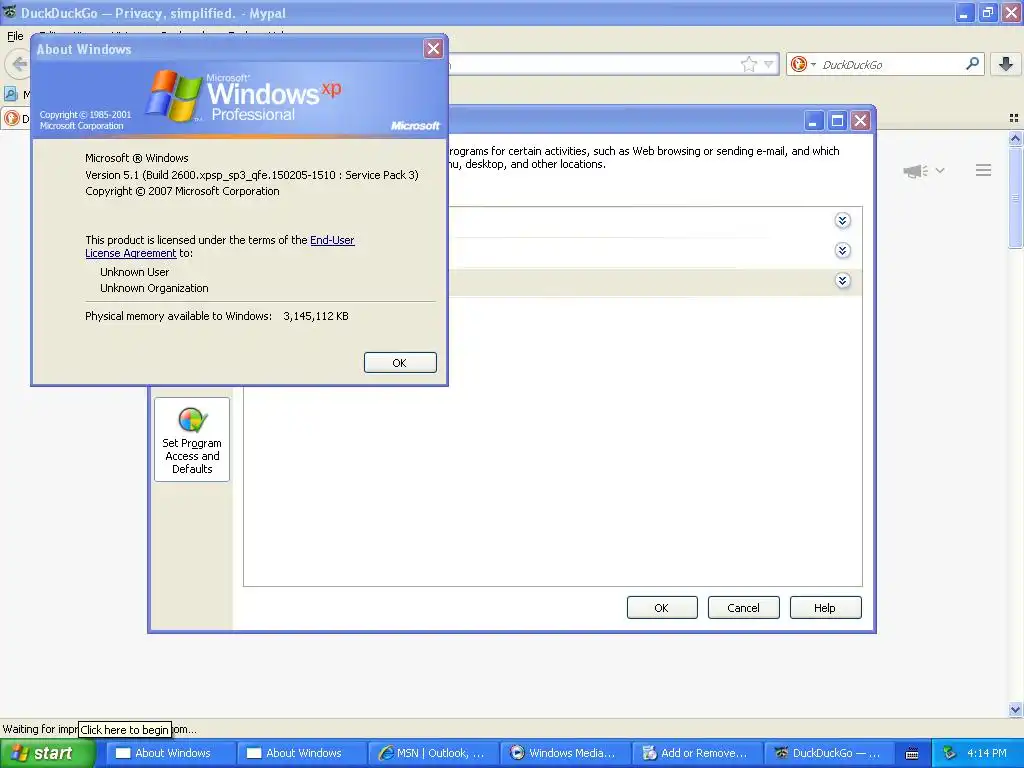The height and width of the screenshot is (768, 1024).
Task: Click the browser scrollbar up arrow
Action: click(x=1015, y=138)
